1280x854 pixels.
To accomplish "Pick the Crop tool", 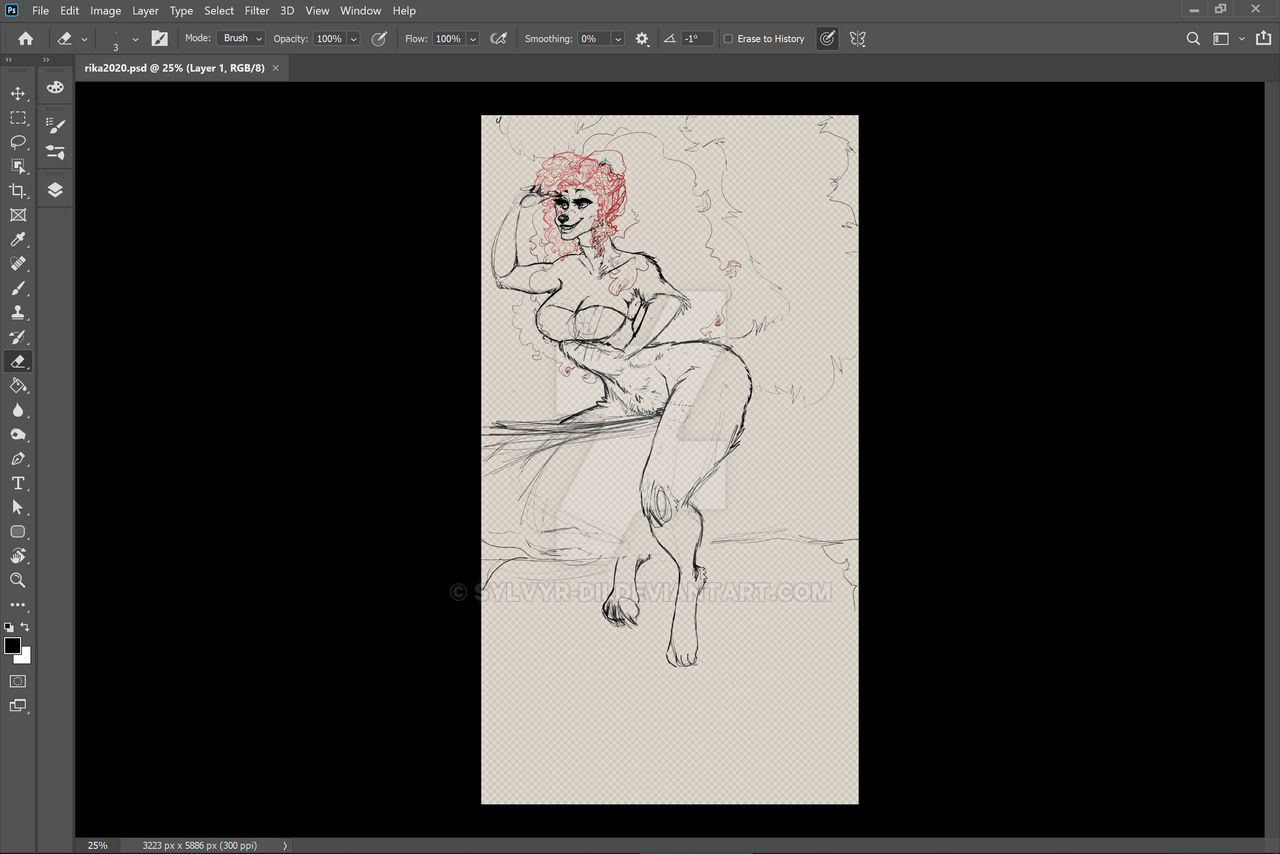I will tap(18, 191).
